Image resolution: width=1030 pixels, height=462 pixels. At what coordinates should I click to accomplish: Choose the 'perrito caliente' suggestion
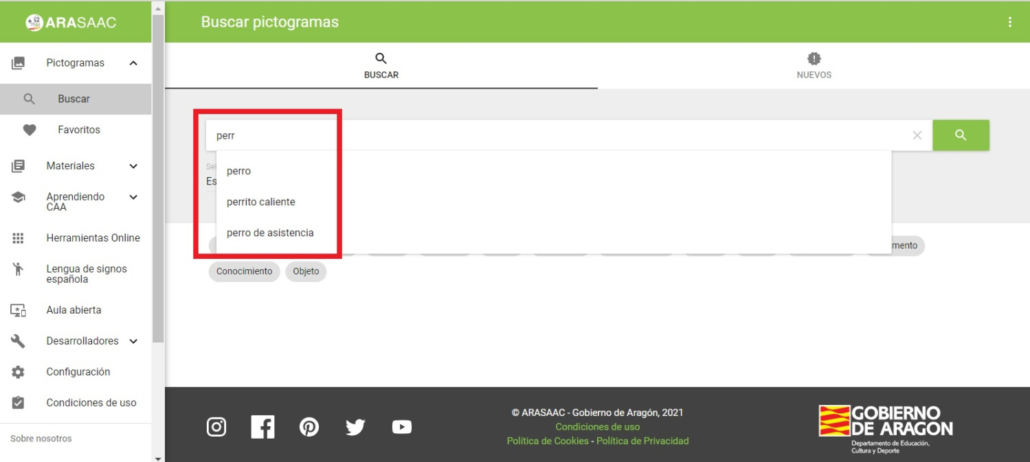(553, 202)
